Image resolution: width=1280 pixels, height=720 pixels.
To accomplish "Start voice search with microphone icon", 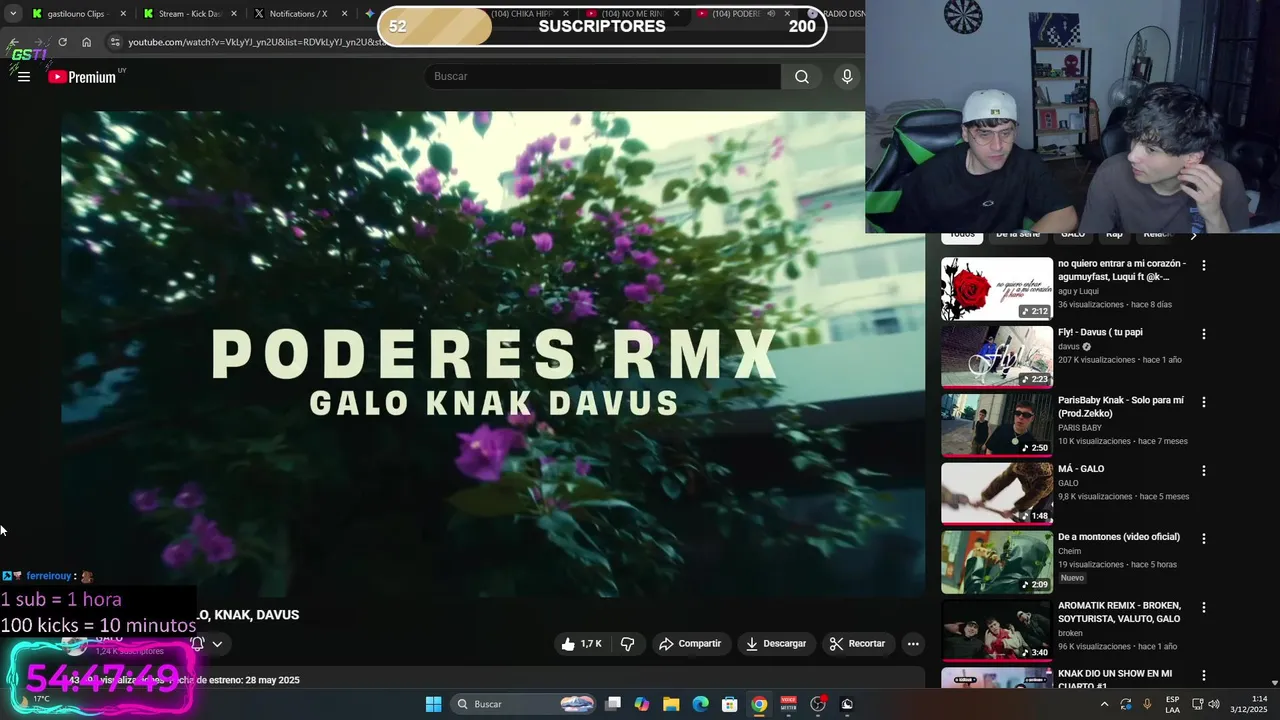I will click(x=847, y=77).
